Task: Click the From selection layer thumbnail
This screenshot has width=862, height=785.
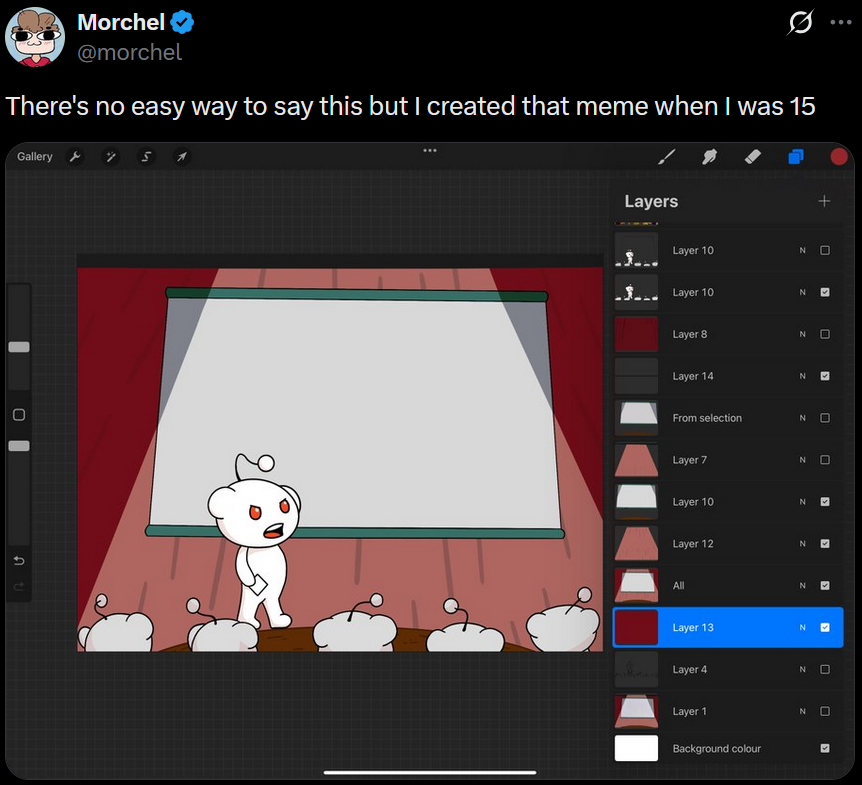Action: tap(636, 418)
